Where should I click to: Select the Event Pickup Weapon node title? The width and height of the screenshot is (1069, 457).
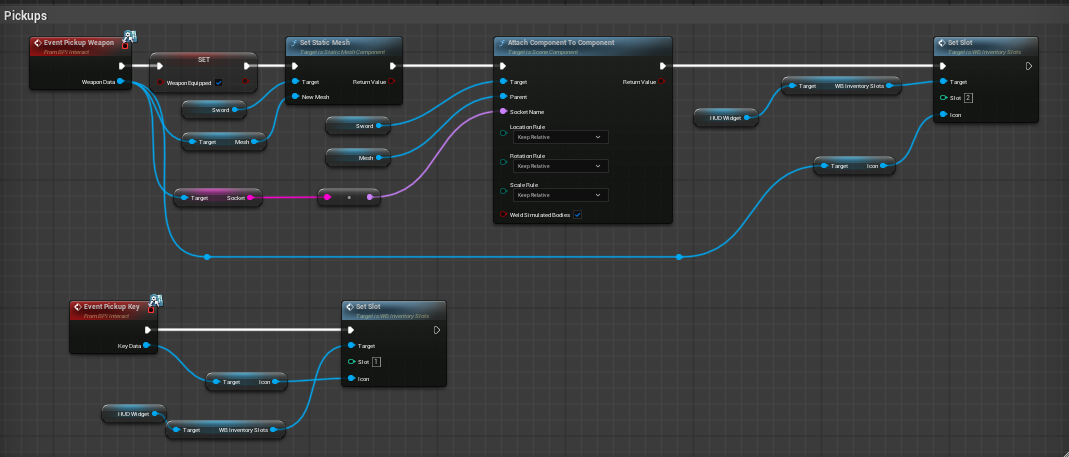[x=79, y=42]
